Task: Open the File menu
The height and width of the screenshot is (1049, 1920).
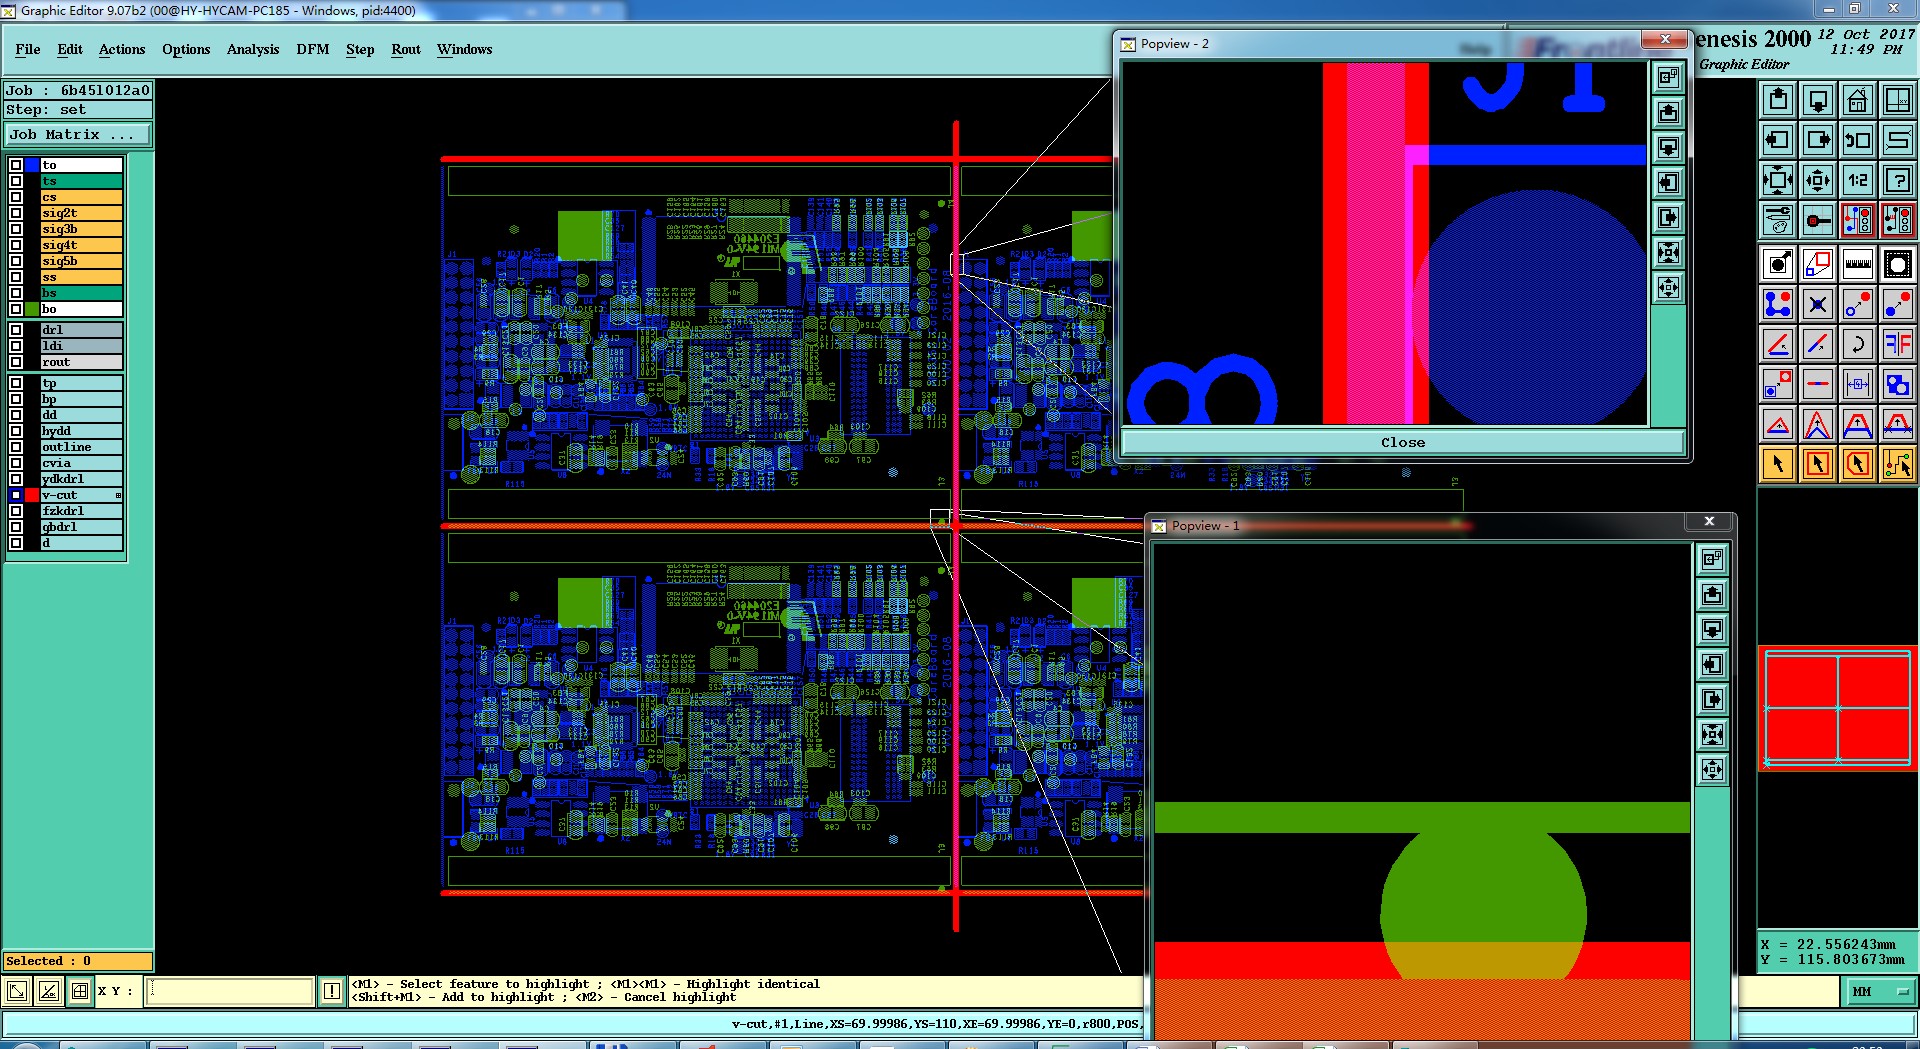Action: 28,49
